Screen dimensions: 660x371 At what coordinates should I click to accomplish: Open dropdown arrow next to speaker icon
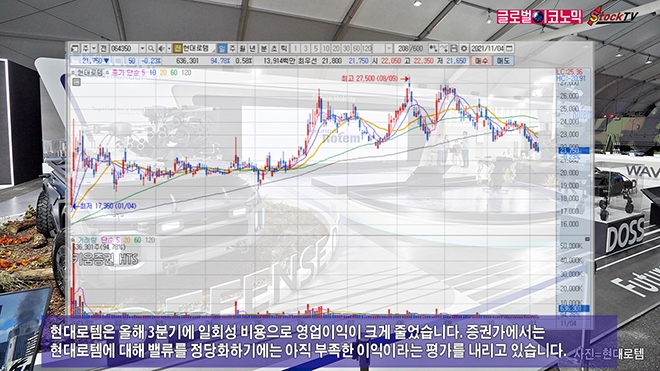[x=169, y=48]
